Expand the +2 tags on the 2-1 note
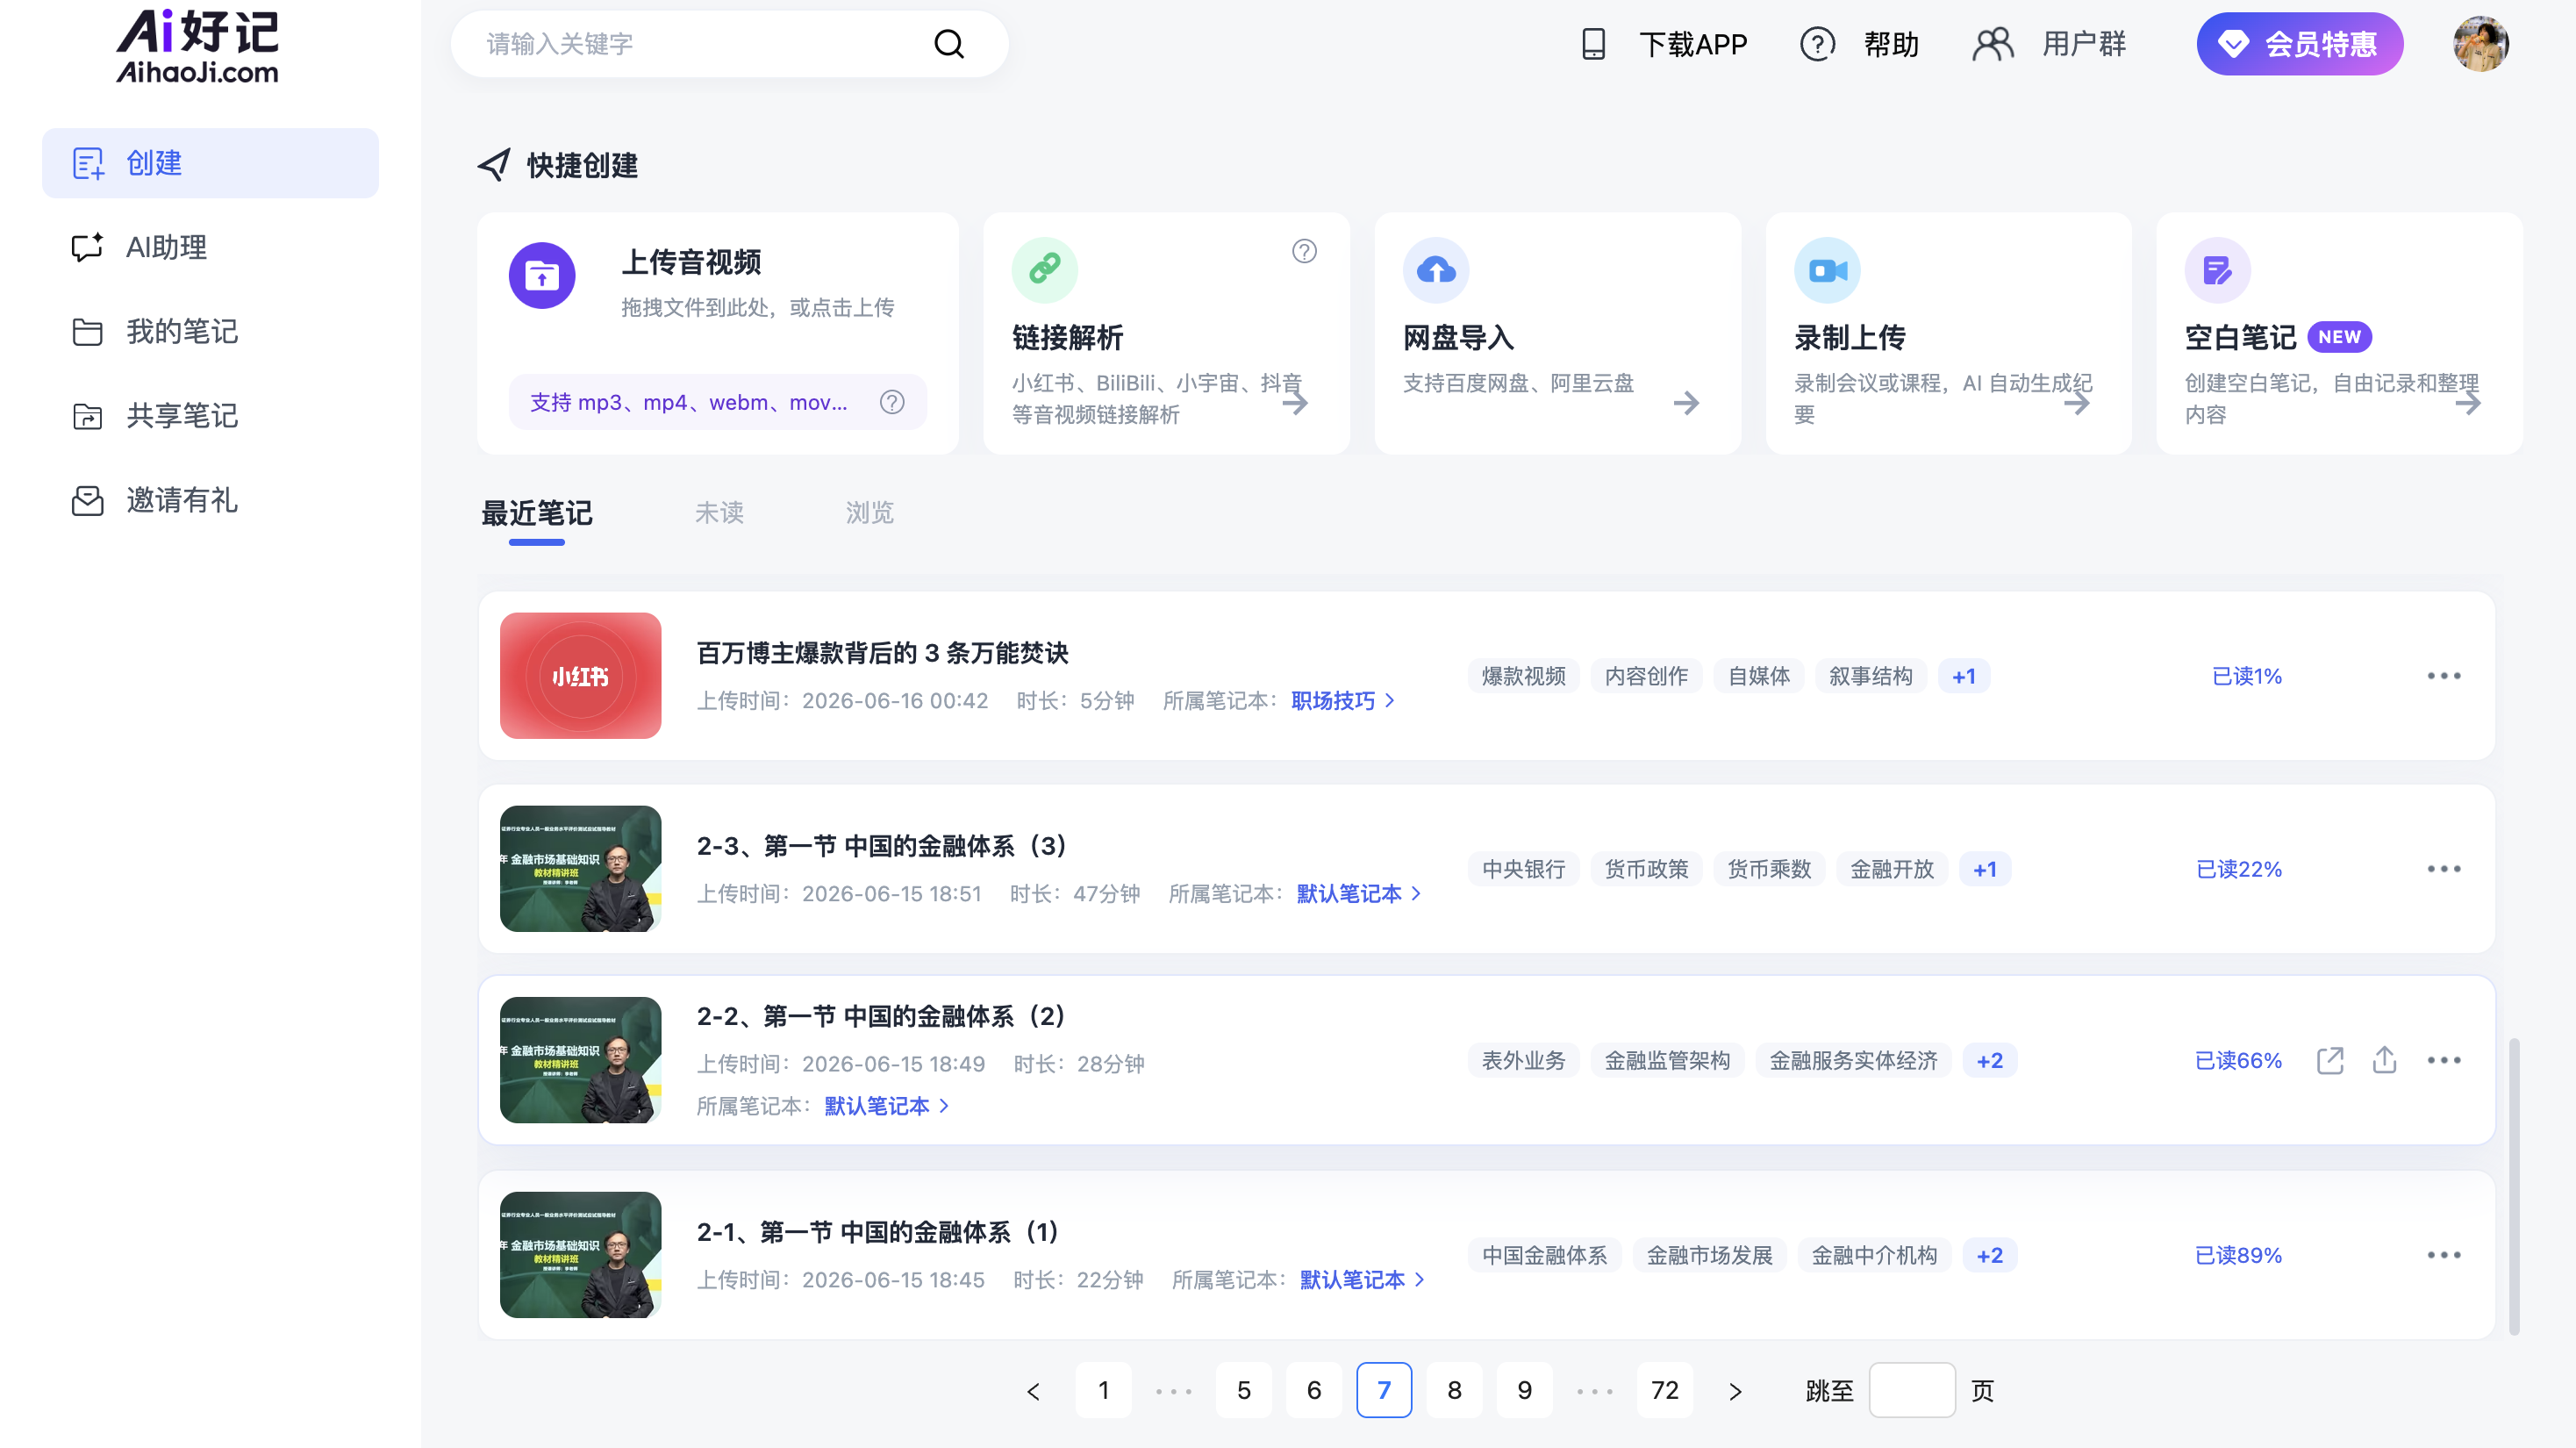This screenshot has width=2576, height=1448. pyautogui.click(x=1990, y=1255)
